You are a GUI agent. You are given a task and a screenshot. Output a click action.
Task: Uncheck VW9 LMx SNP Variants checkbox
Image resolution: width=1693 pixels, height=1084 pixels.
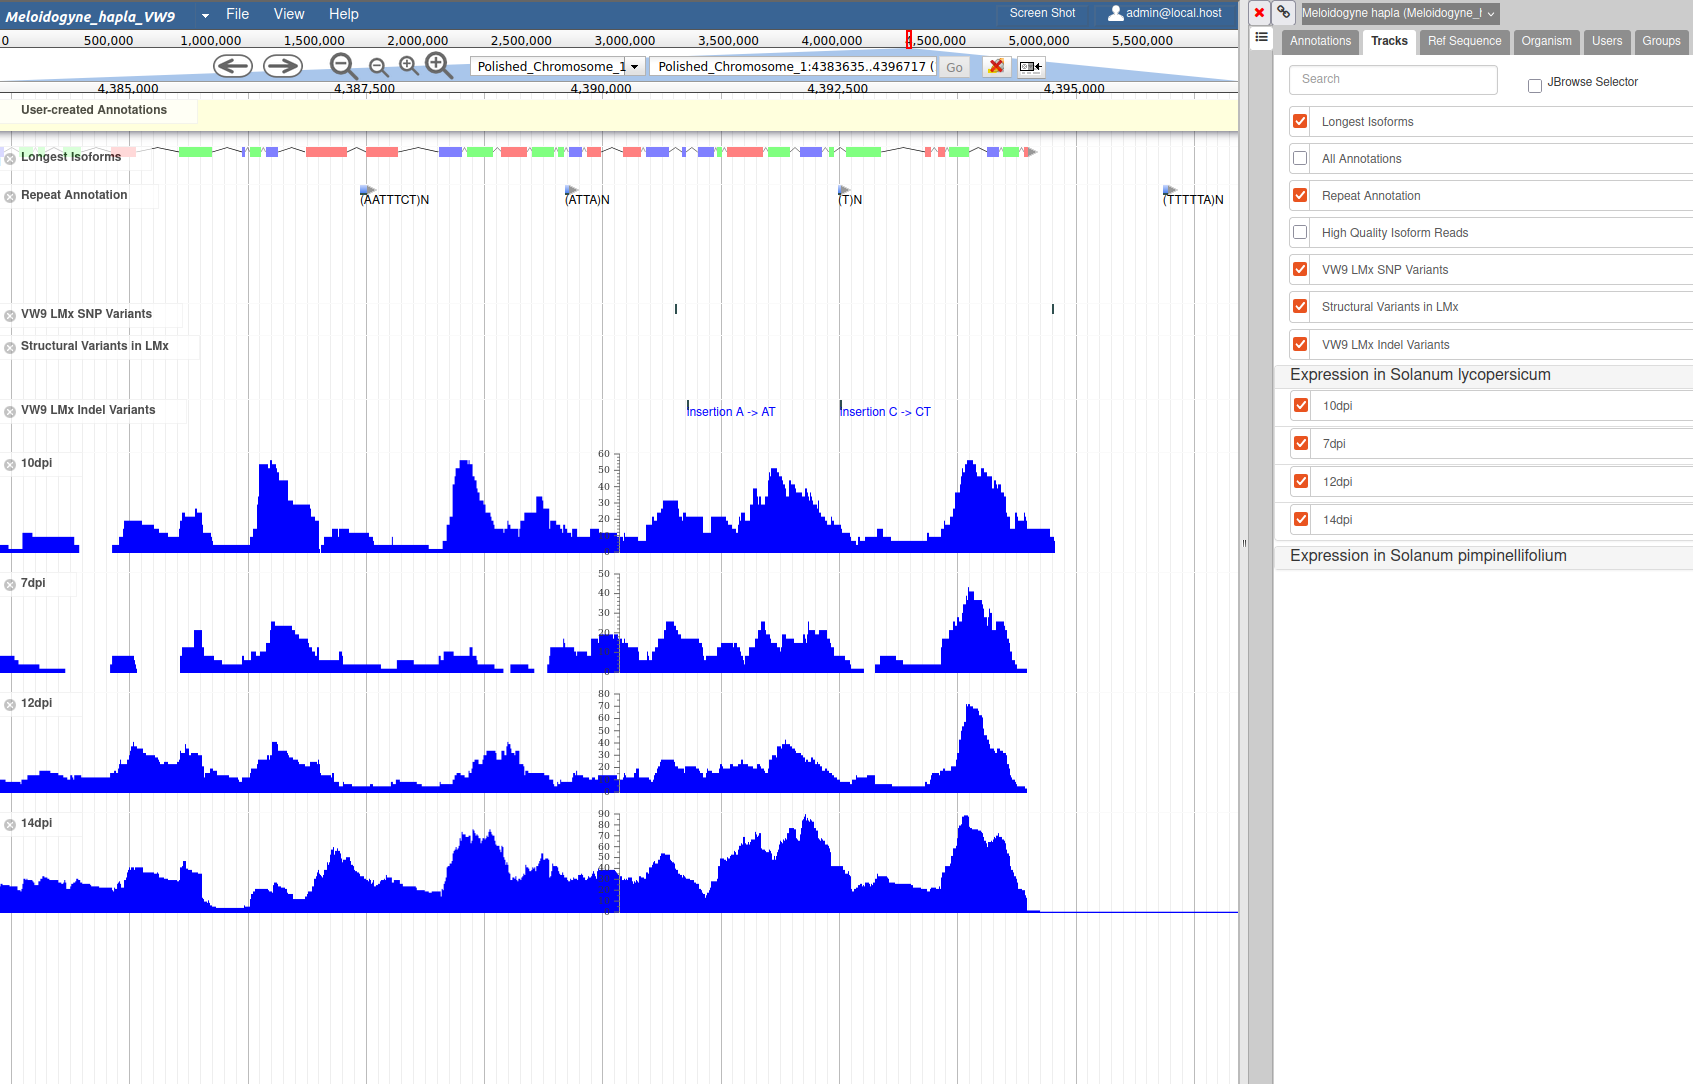tap(1300, 269)
